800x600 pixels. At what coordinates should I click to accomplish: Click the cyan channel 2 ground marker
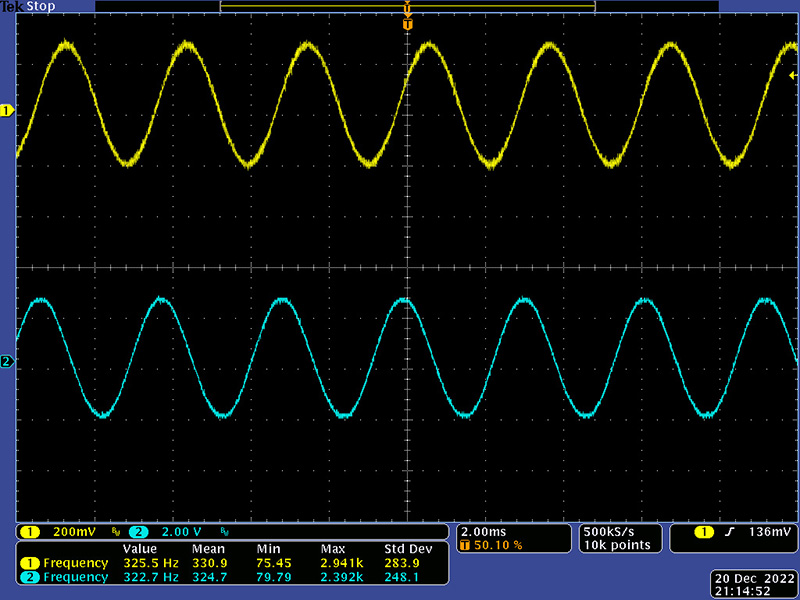7,361
